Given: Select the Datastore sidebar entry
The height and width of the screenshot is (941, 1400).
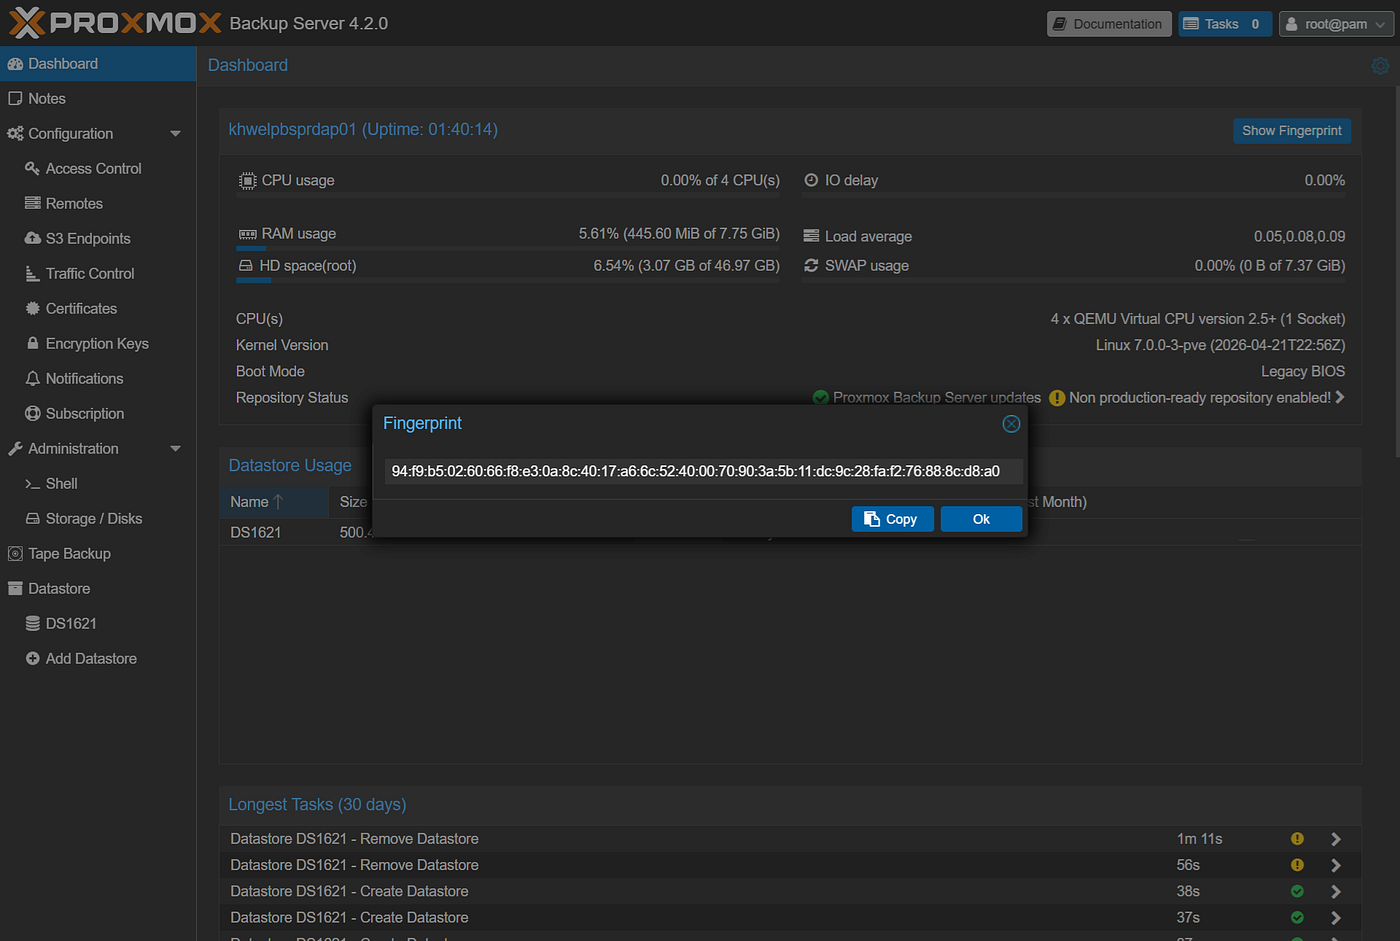Looking at the screenshot, I should 98,589.
